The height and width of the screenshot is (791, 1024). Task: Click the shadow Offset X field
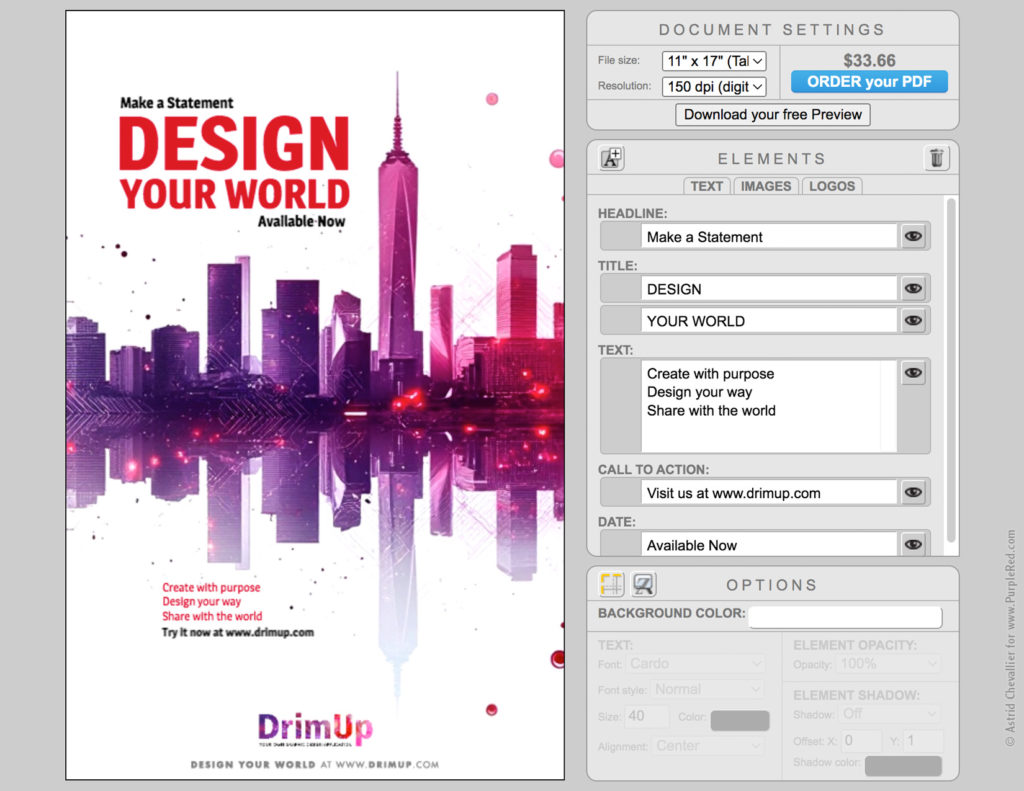(861, 740)
